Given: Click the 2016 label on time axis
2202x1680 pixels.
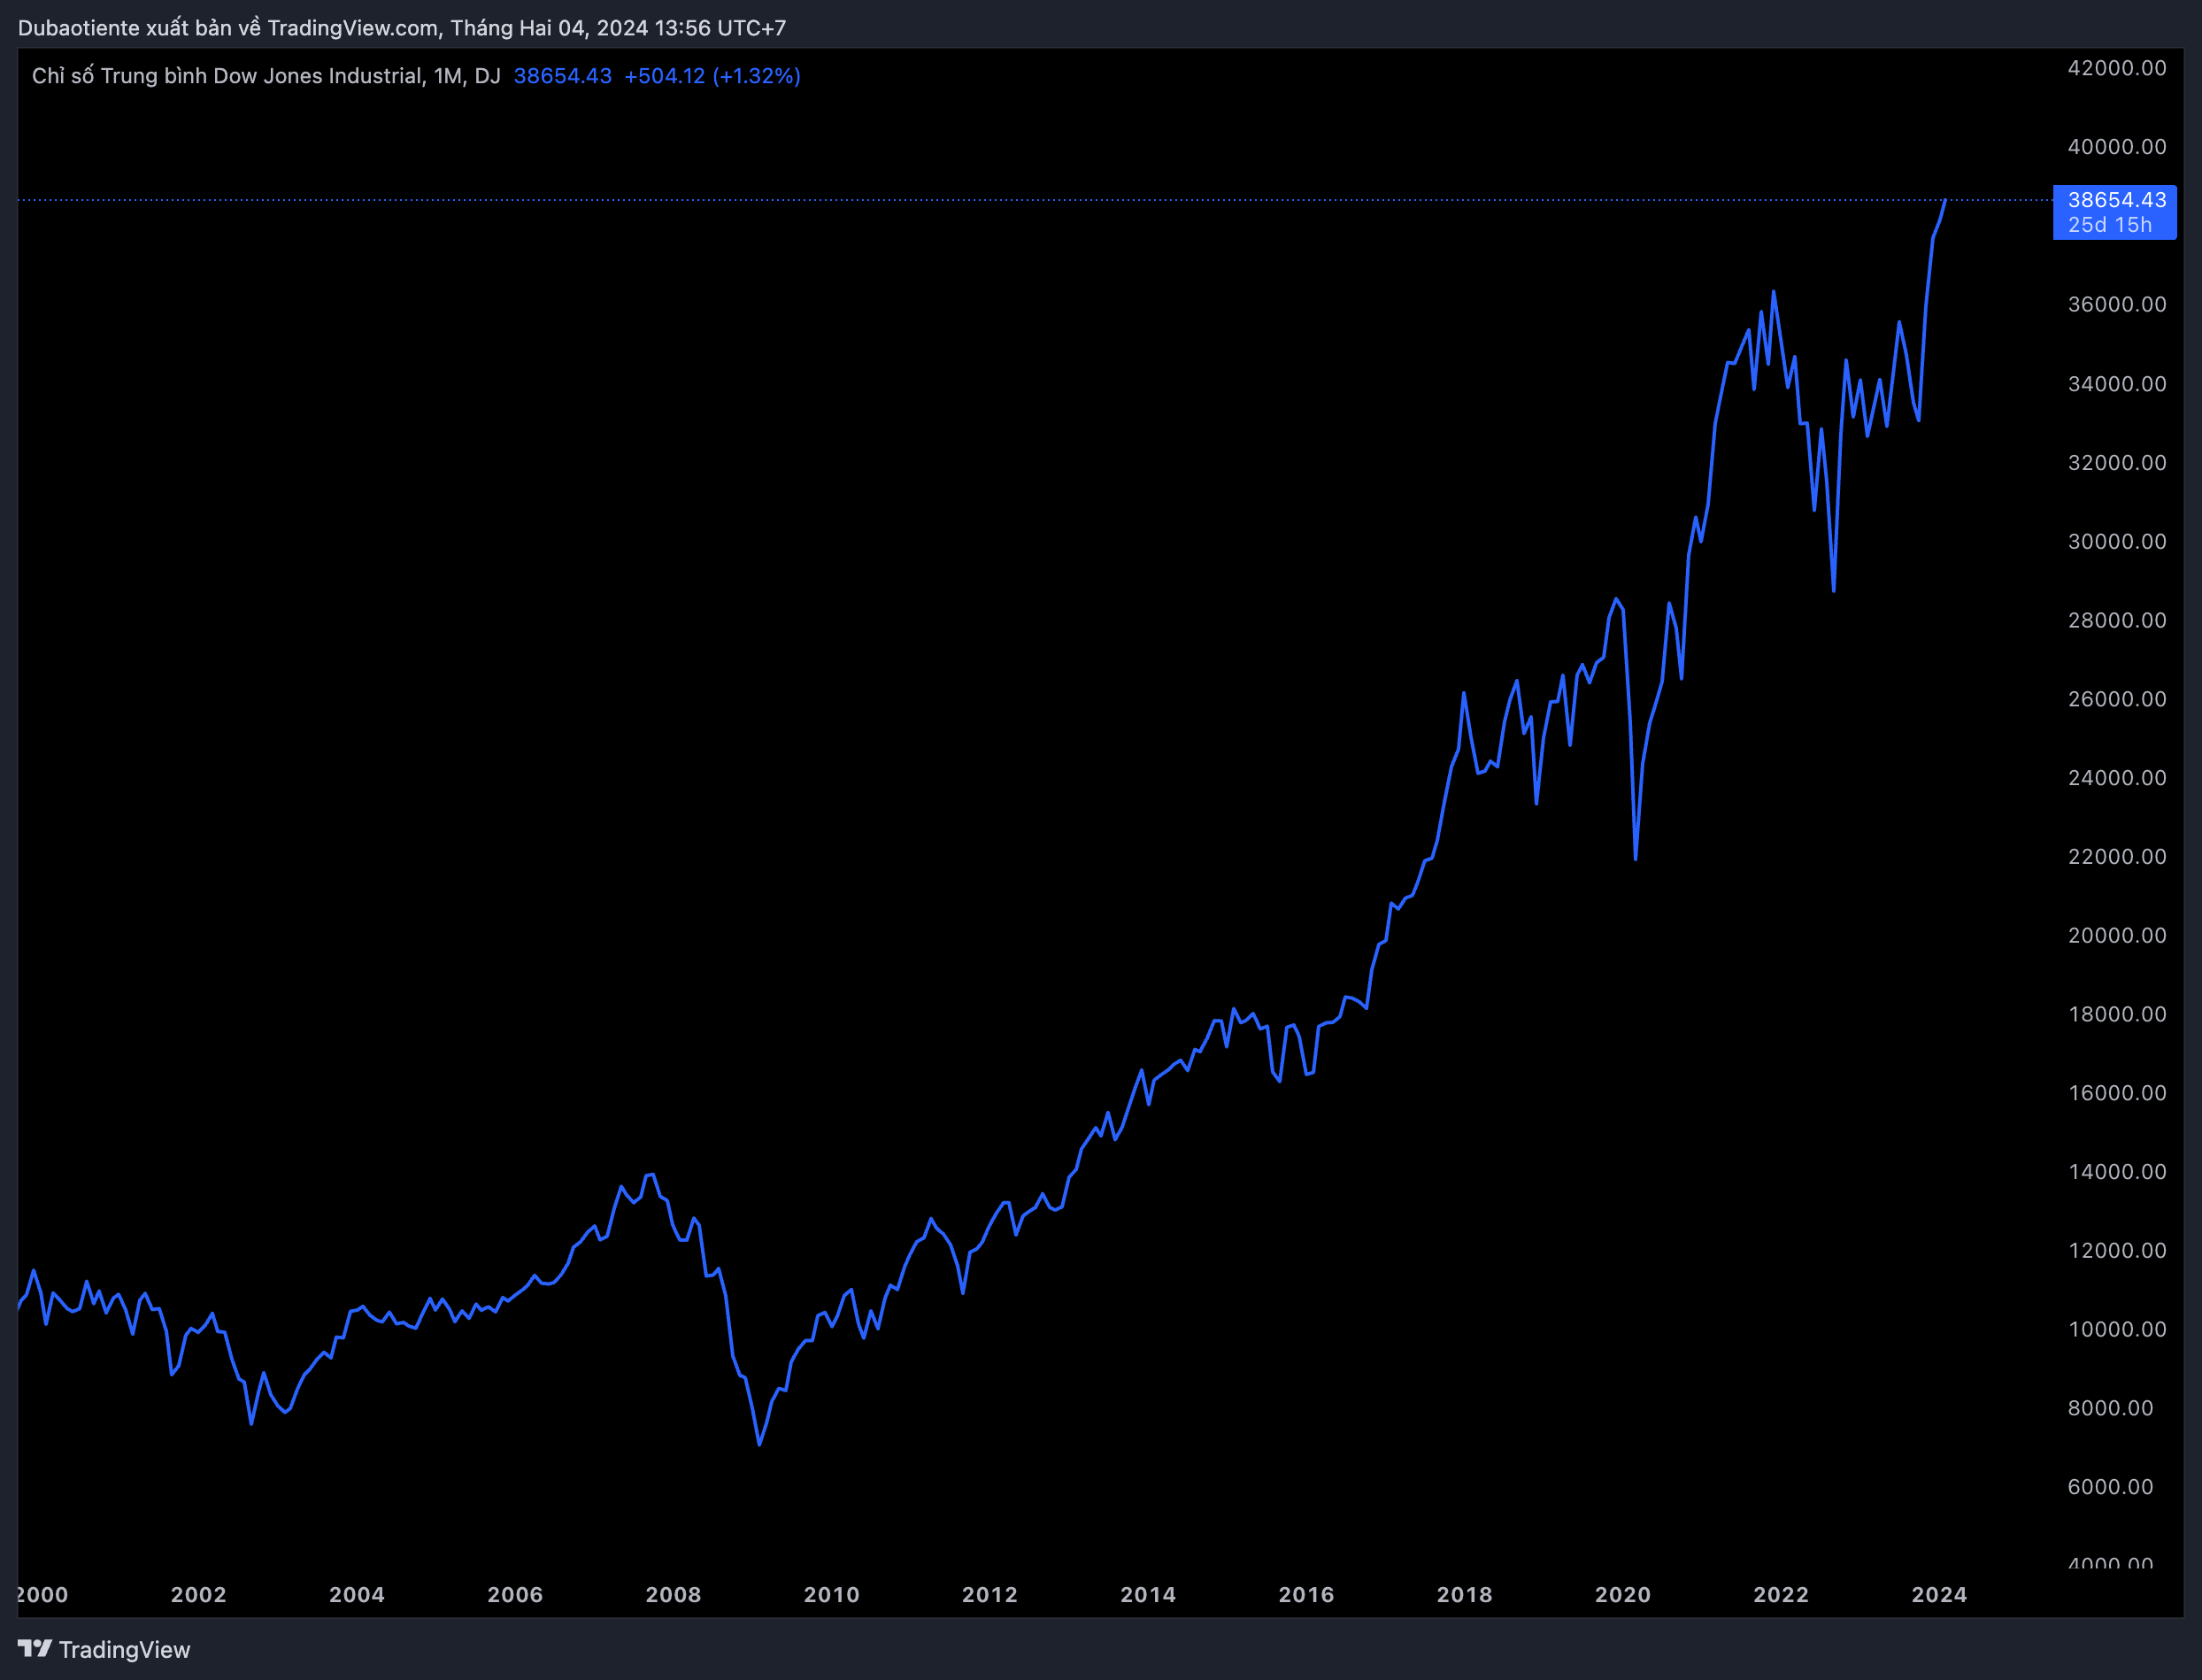Looking at the screenshot, I should [x=1306, y=1595].
